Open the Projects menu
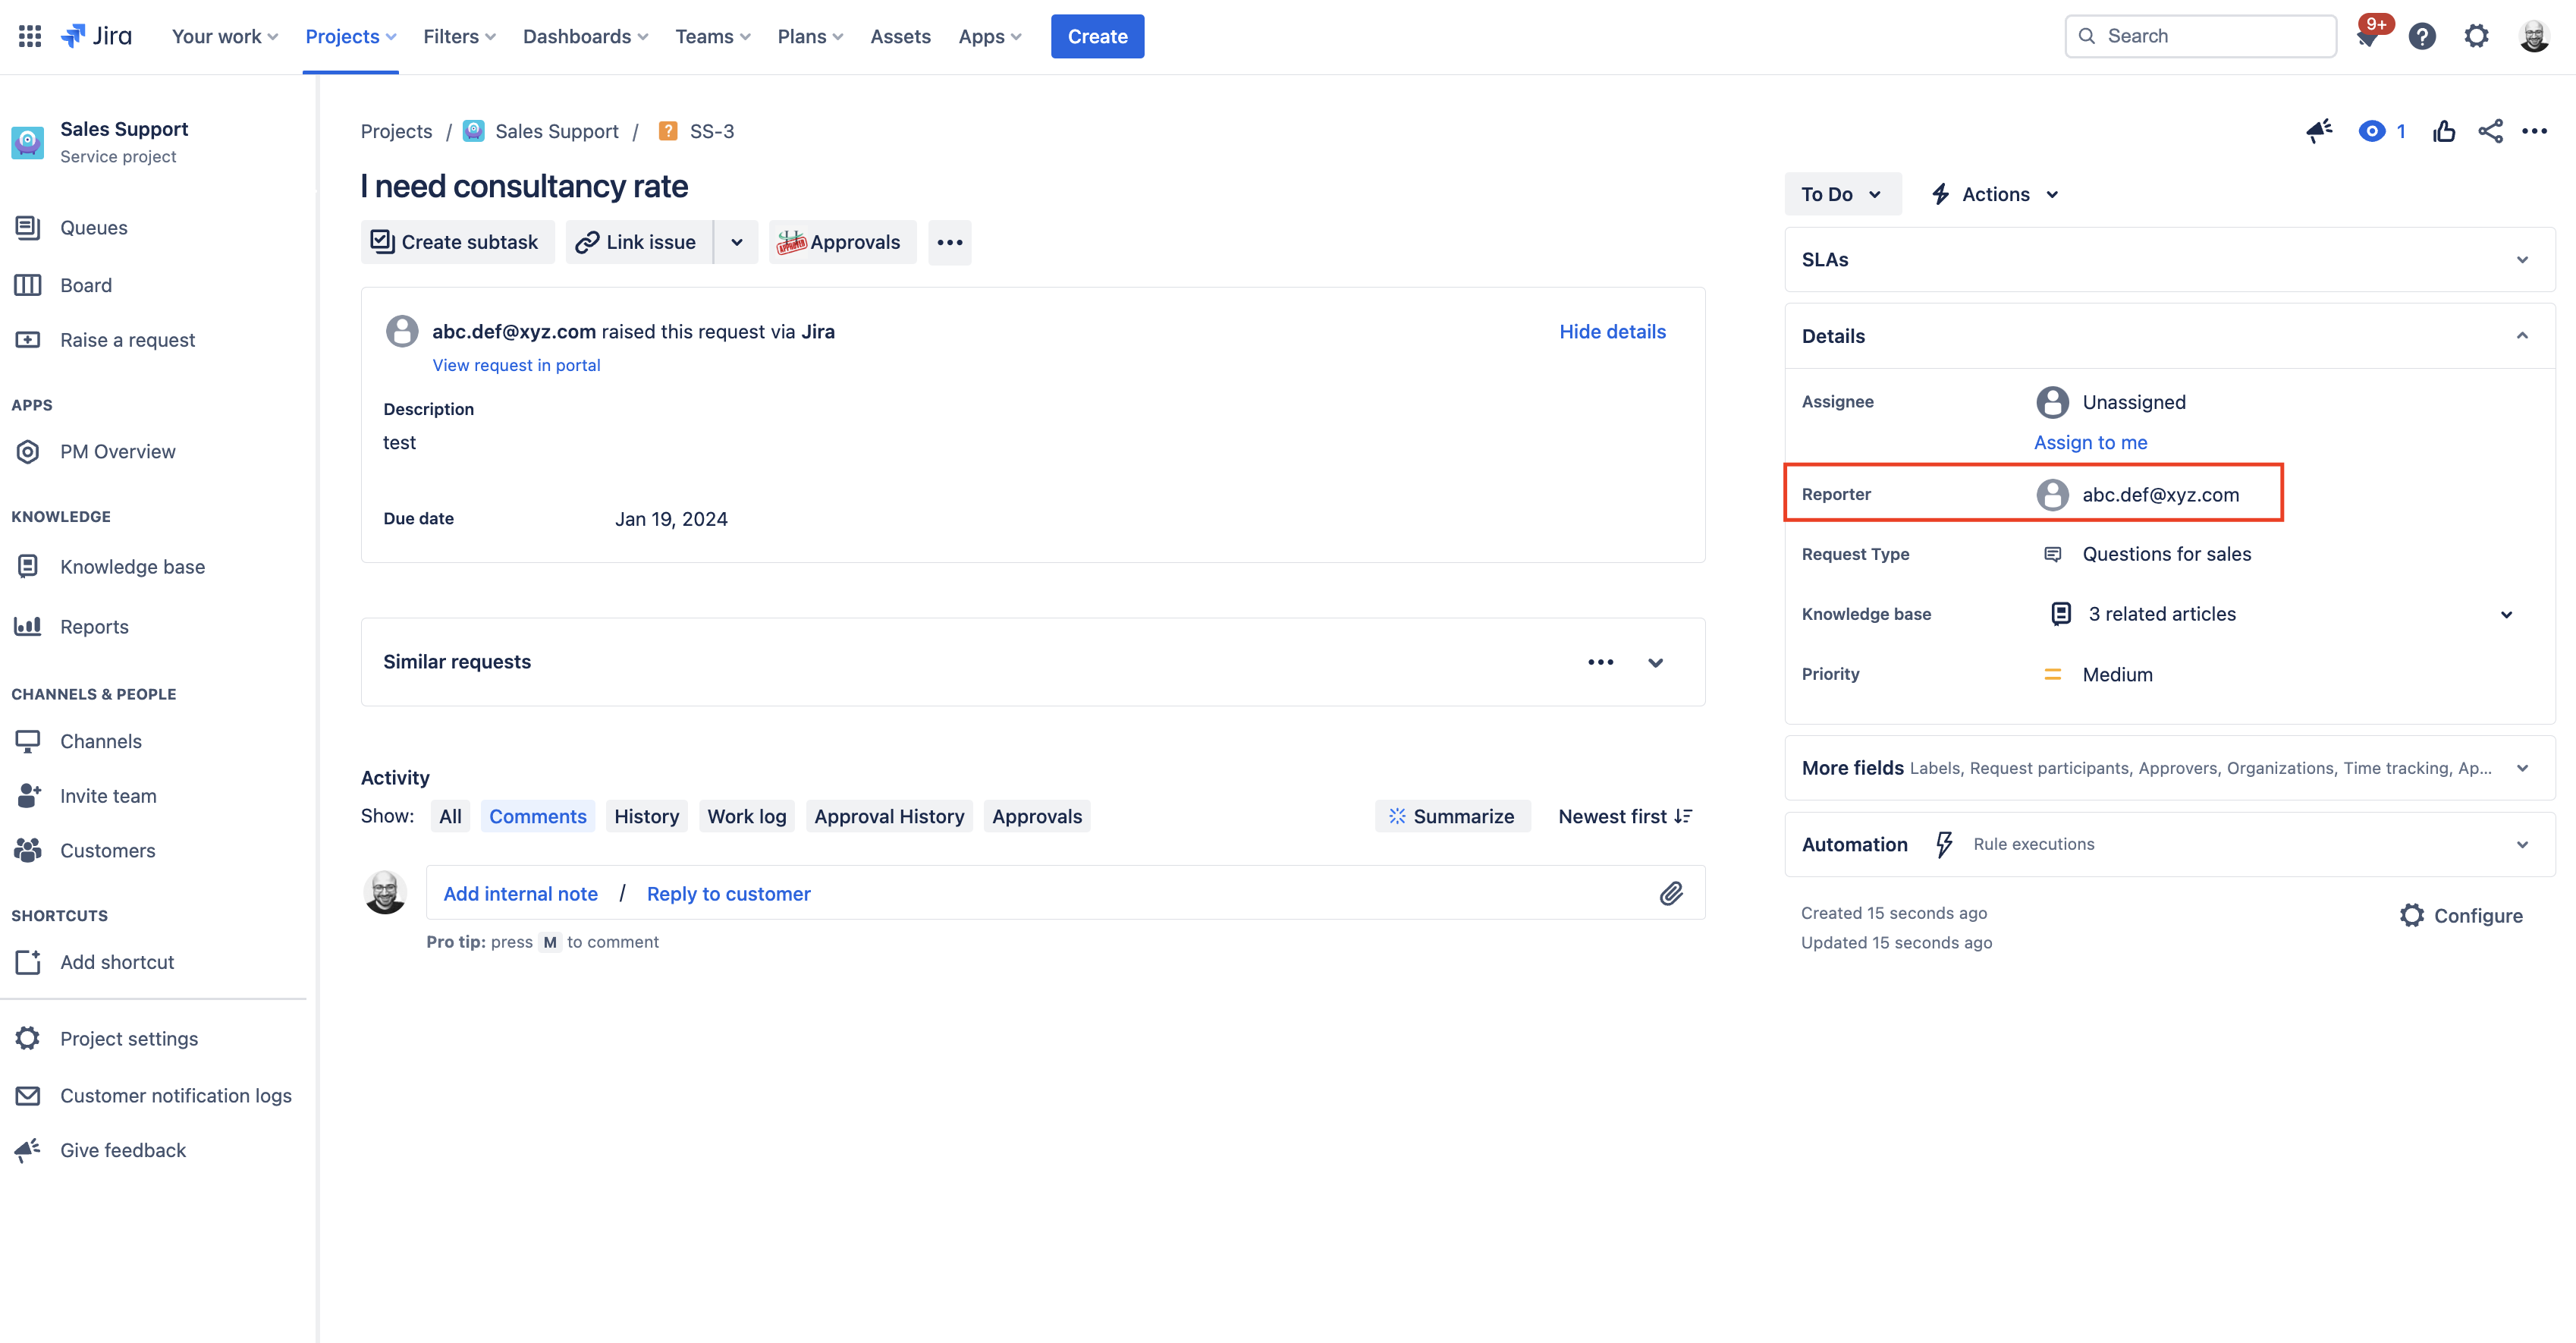The image size is (2576, 1343). point(351,36)
